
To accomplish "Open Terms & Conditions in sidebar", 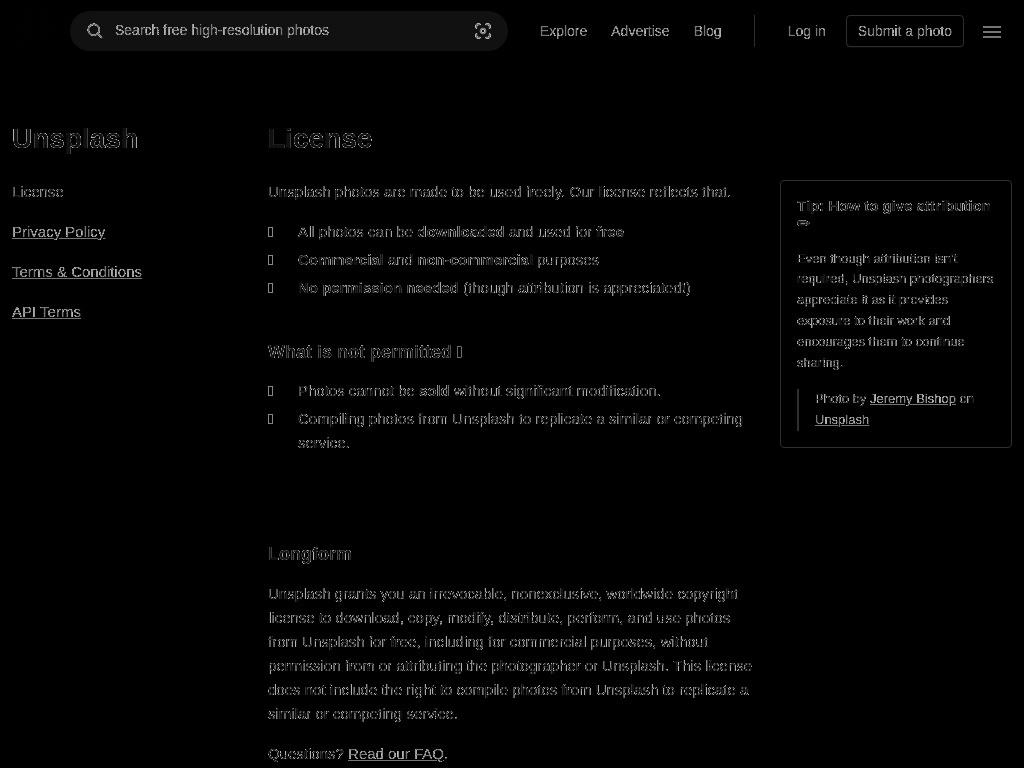I will coord(76,272).
